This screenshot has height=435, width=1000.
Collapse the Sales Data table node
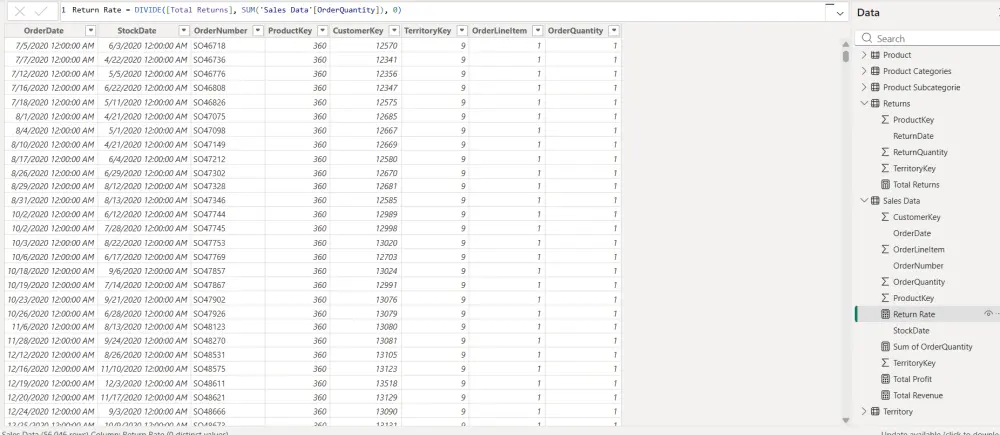pyautogui.click(x=864, y=201)
